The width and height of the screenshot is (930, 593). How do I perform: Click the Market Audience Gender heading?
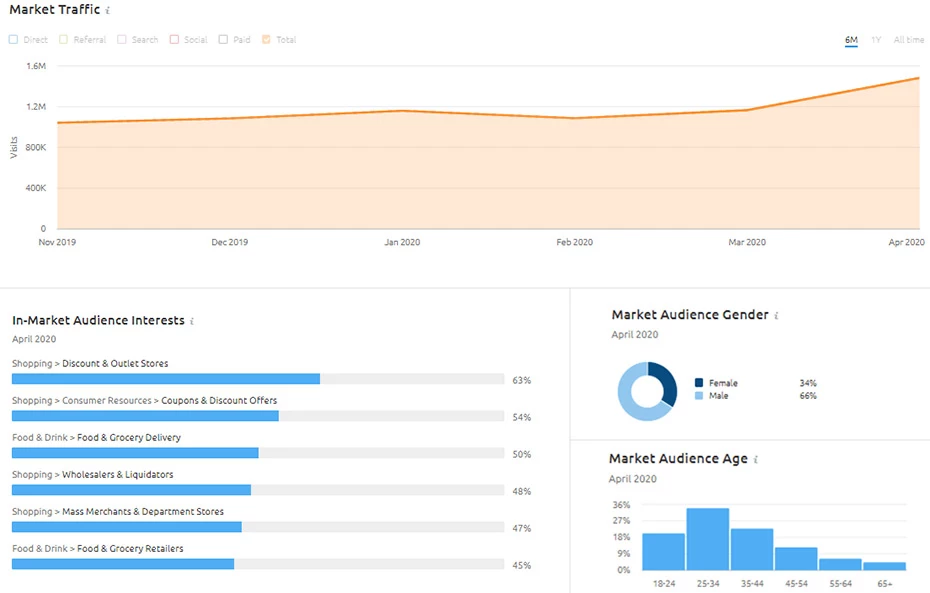(x=690, y=315)
